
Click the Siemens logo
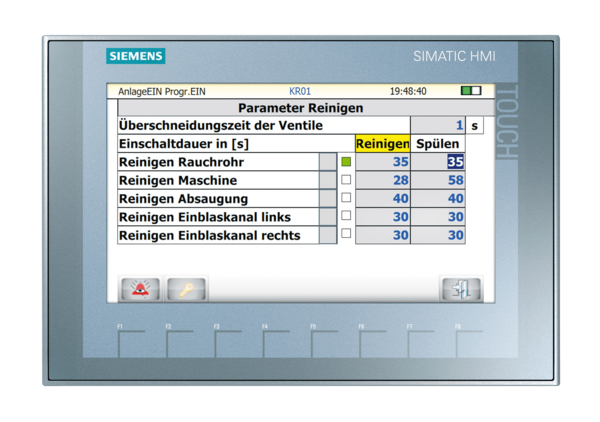[136, 56]
